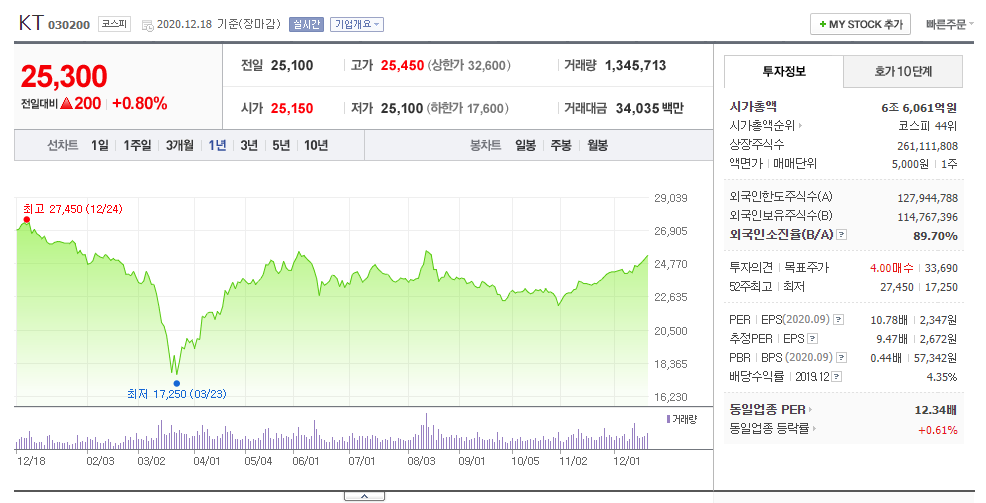986x503 pixels.
Task: Show the 5년 line chart
Action: tap(281, 145)
